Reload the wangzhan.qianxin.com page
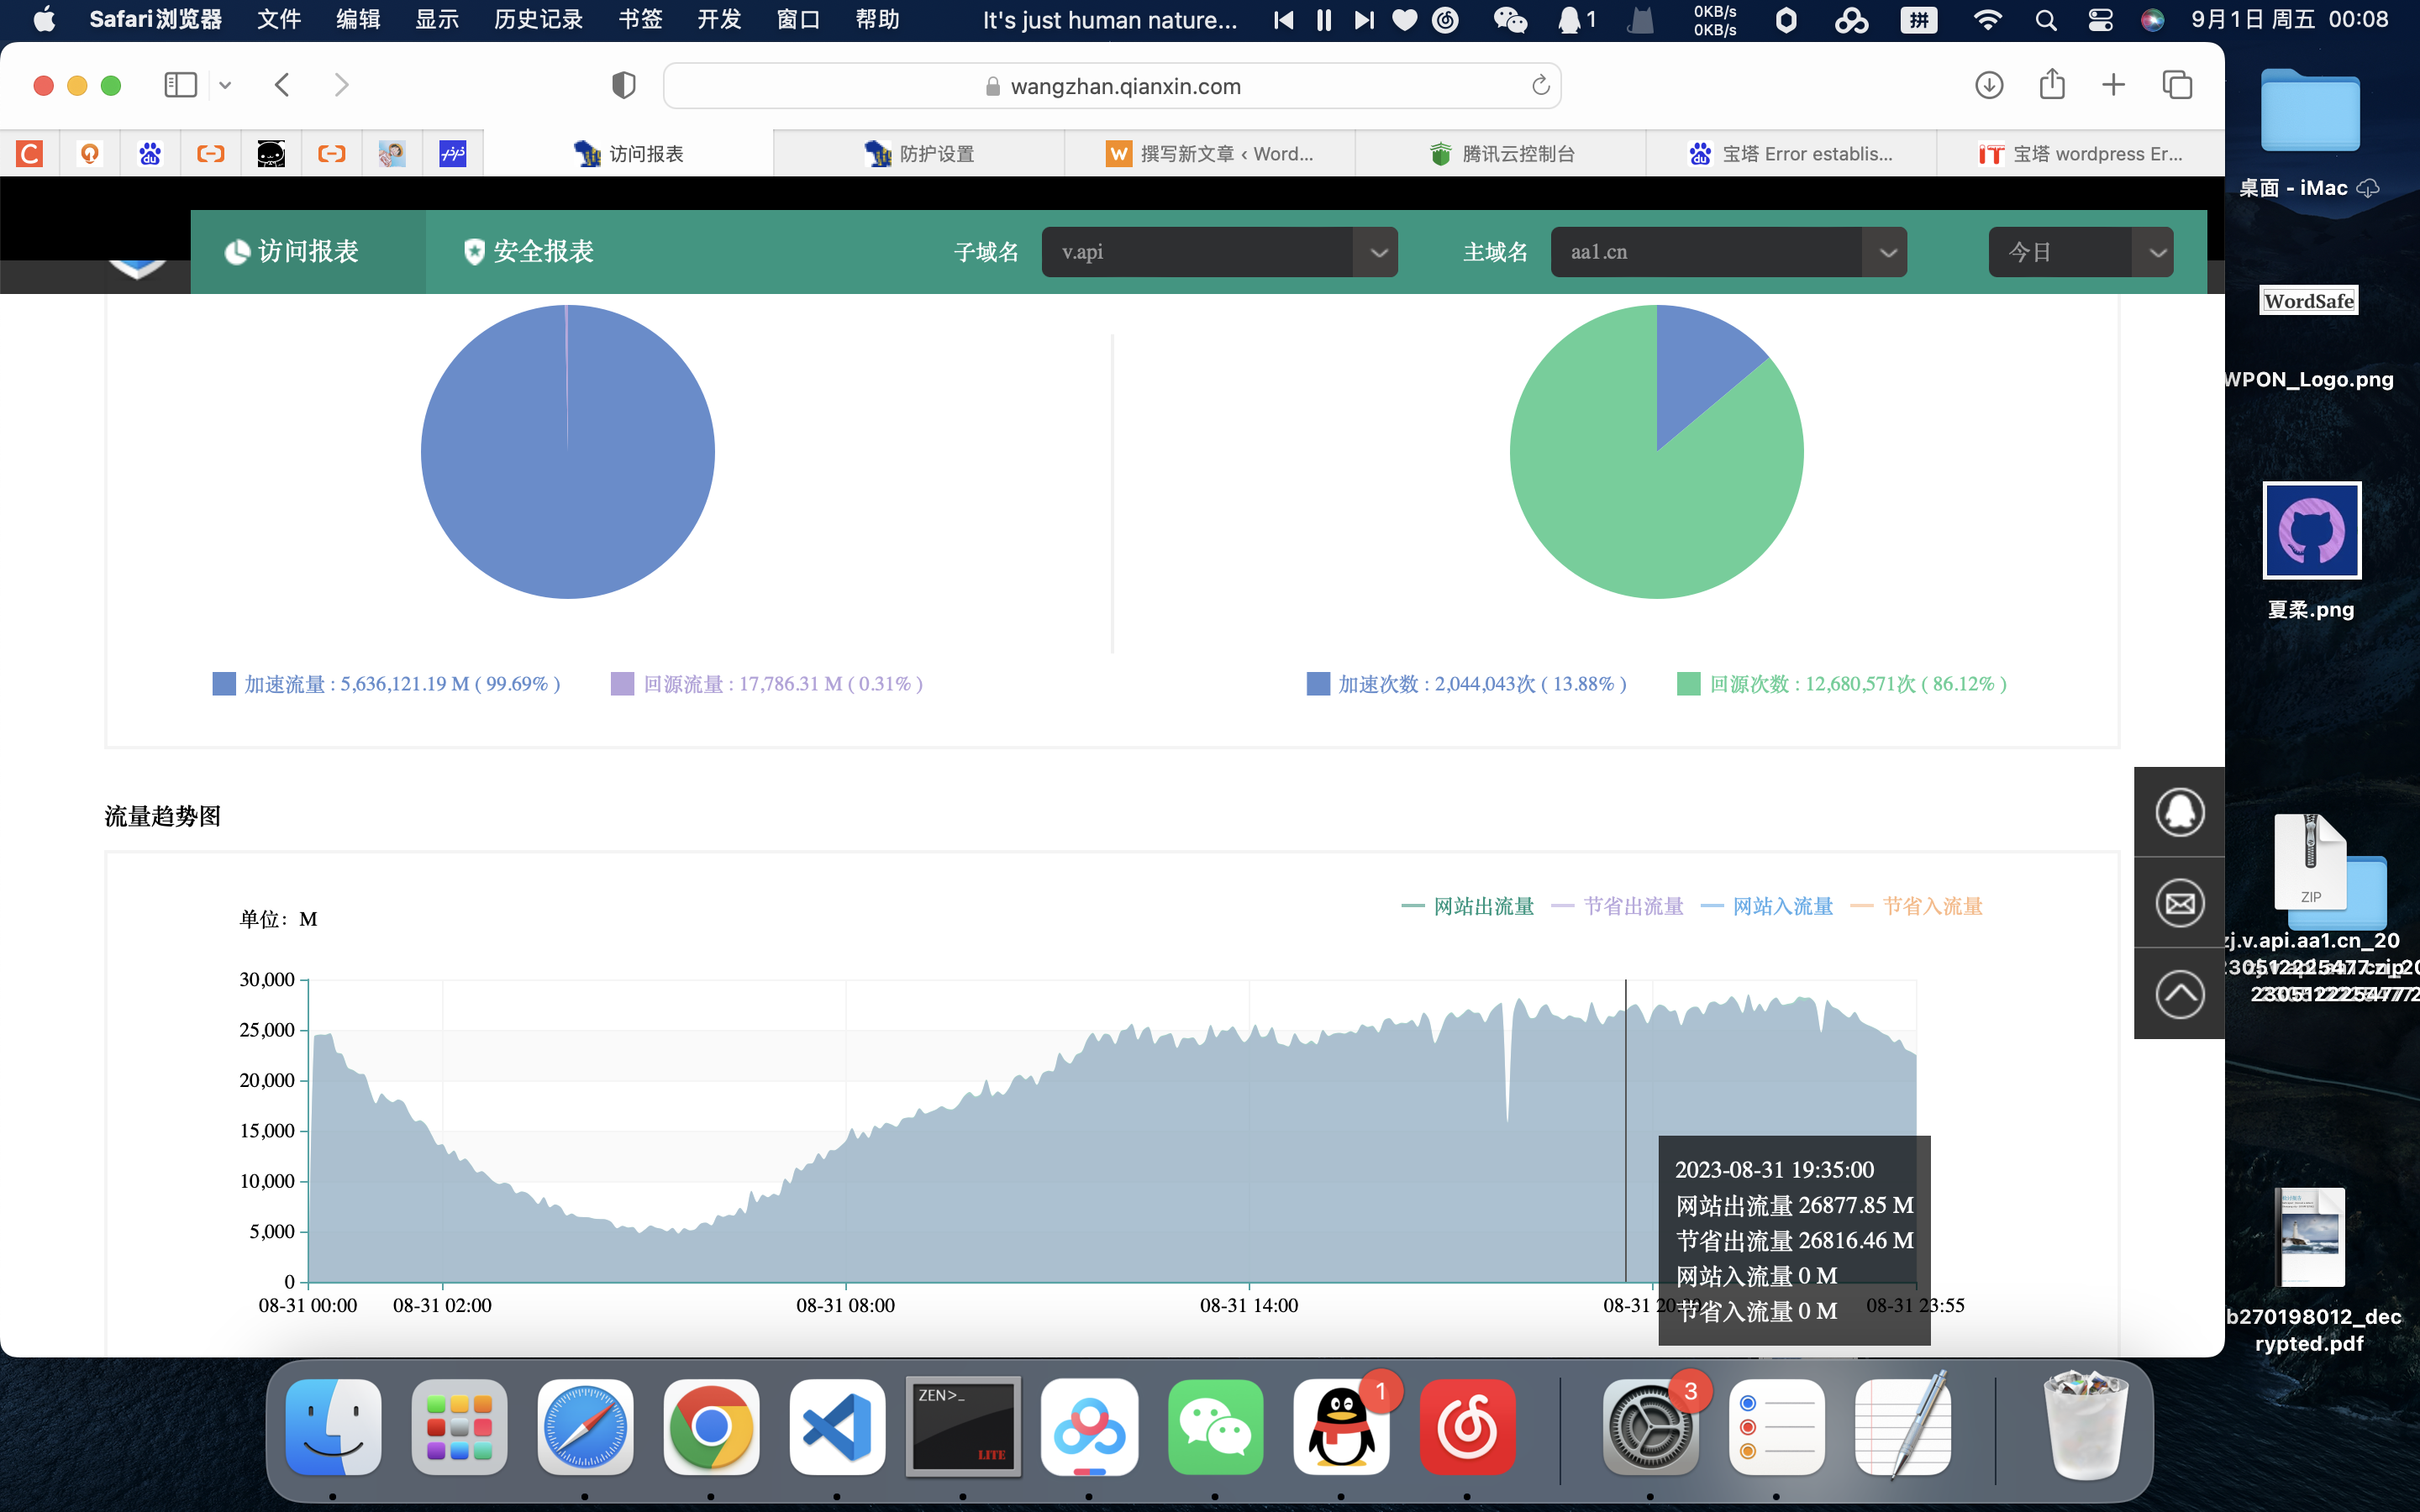This screenshot has height=1512, width=2420. coord(1540,86)
